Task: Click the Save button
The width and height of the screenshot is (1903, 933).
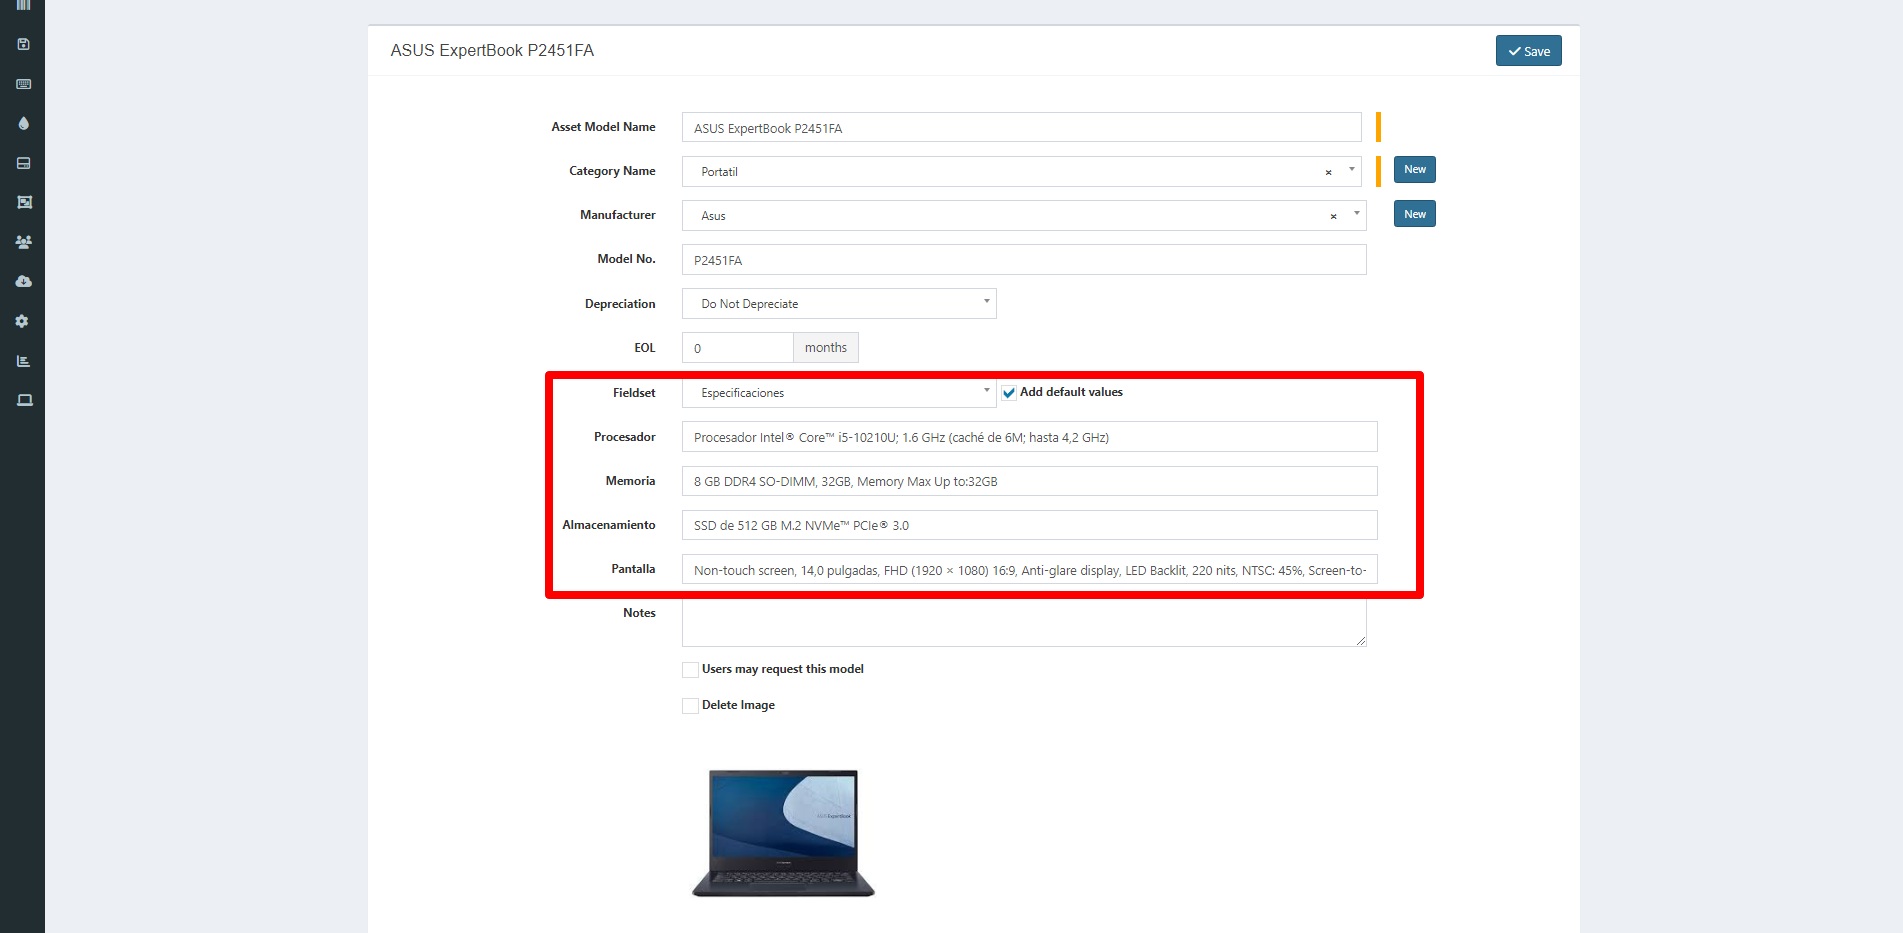Action: pos(1528,50)
